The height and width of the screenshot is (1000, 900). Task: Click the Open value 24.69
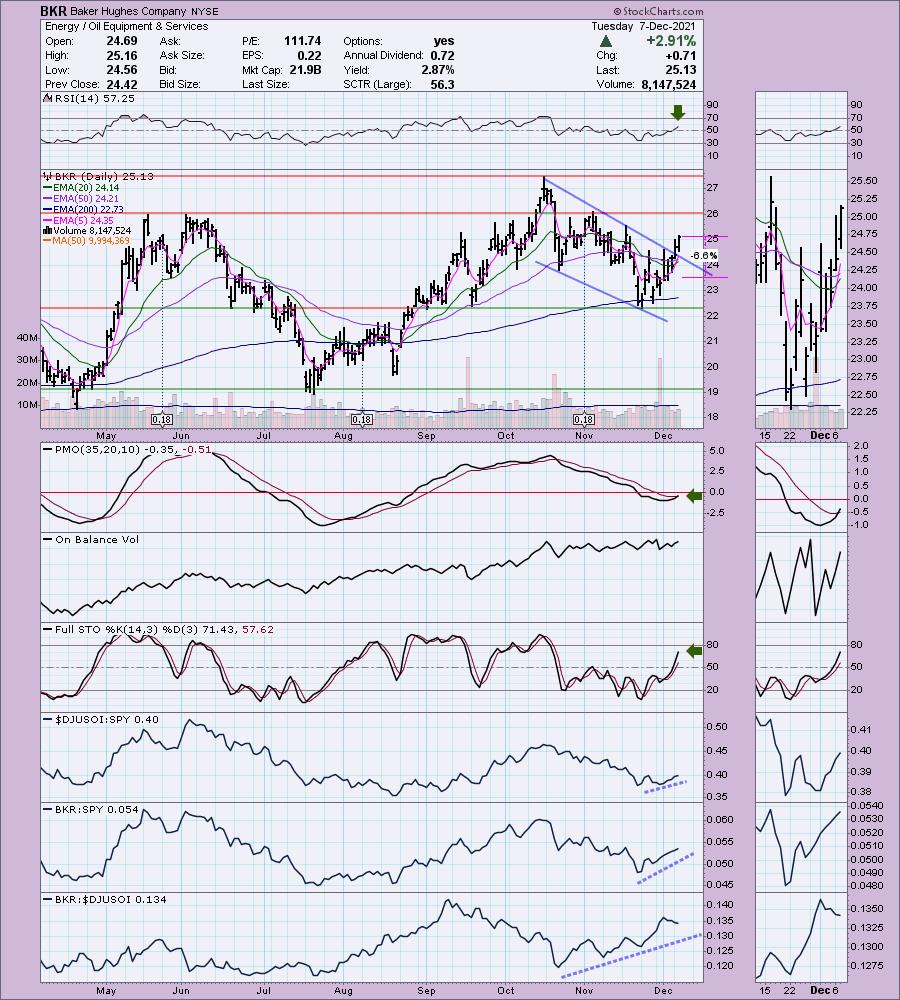point(121,41)
